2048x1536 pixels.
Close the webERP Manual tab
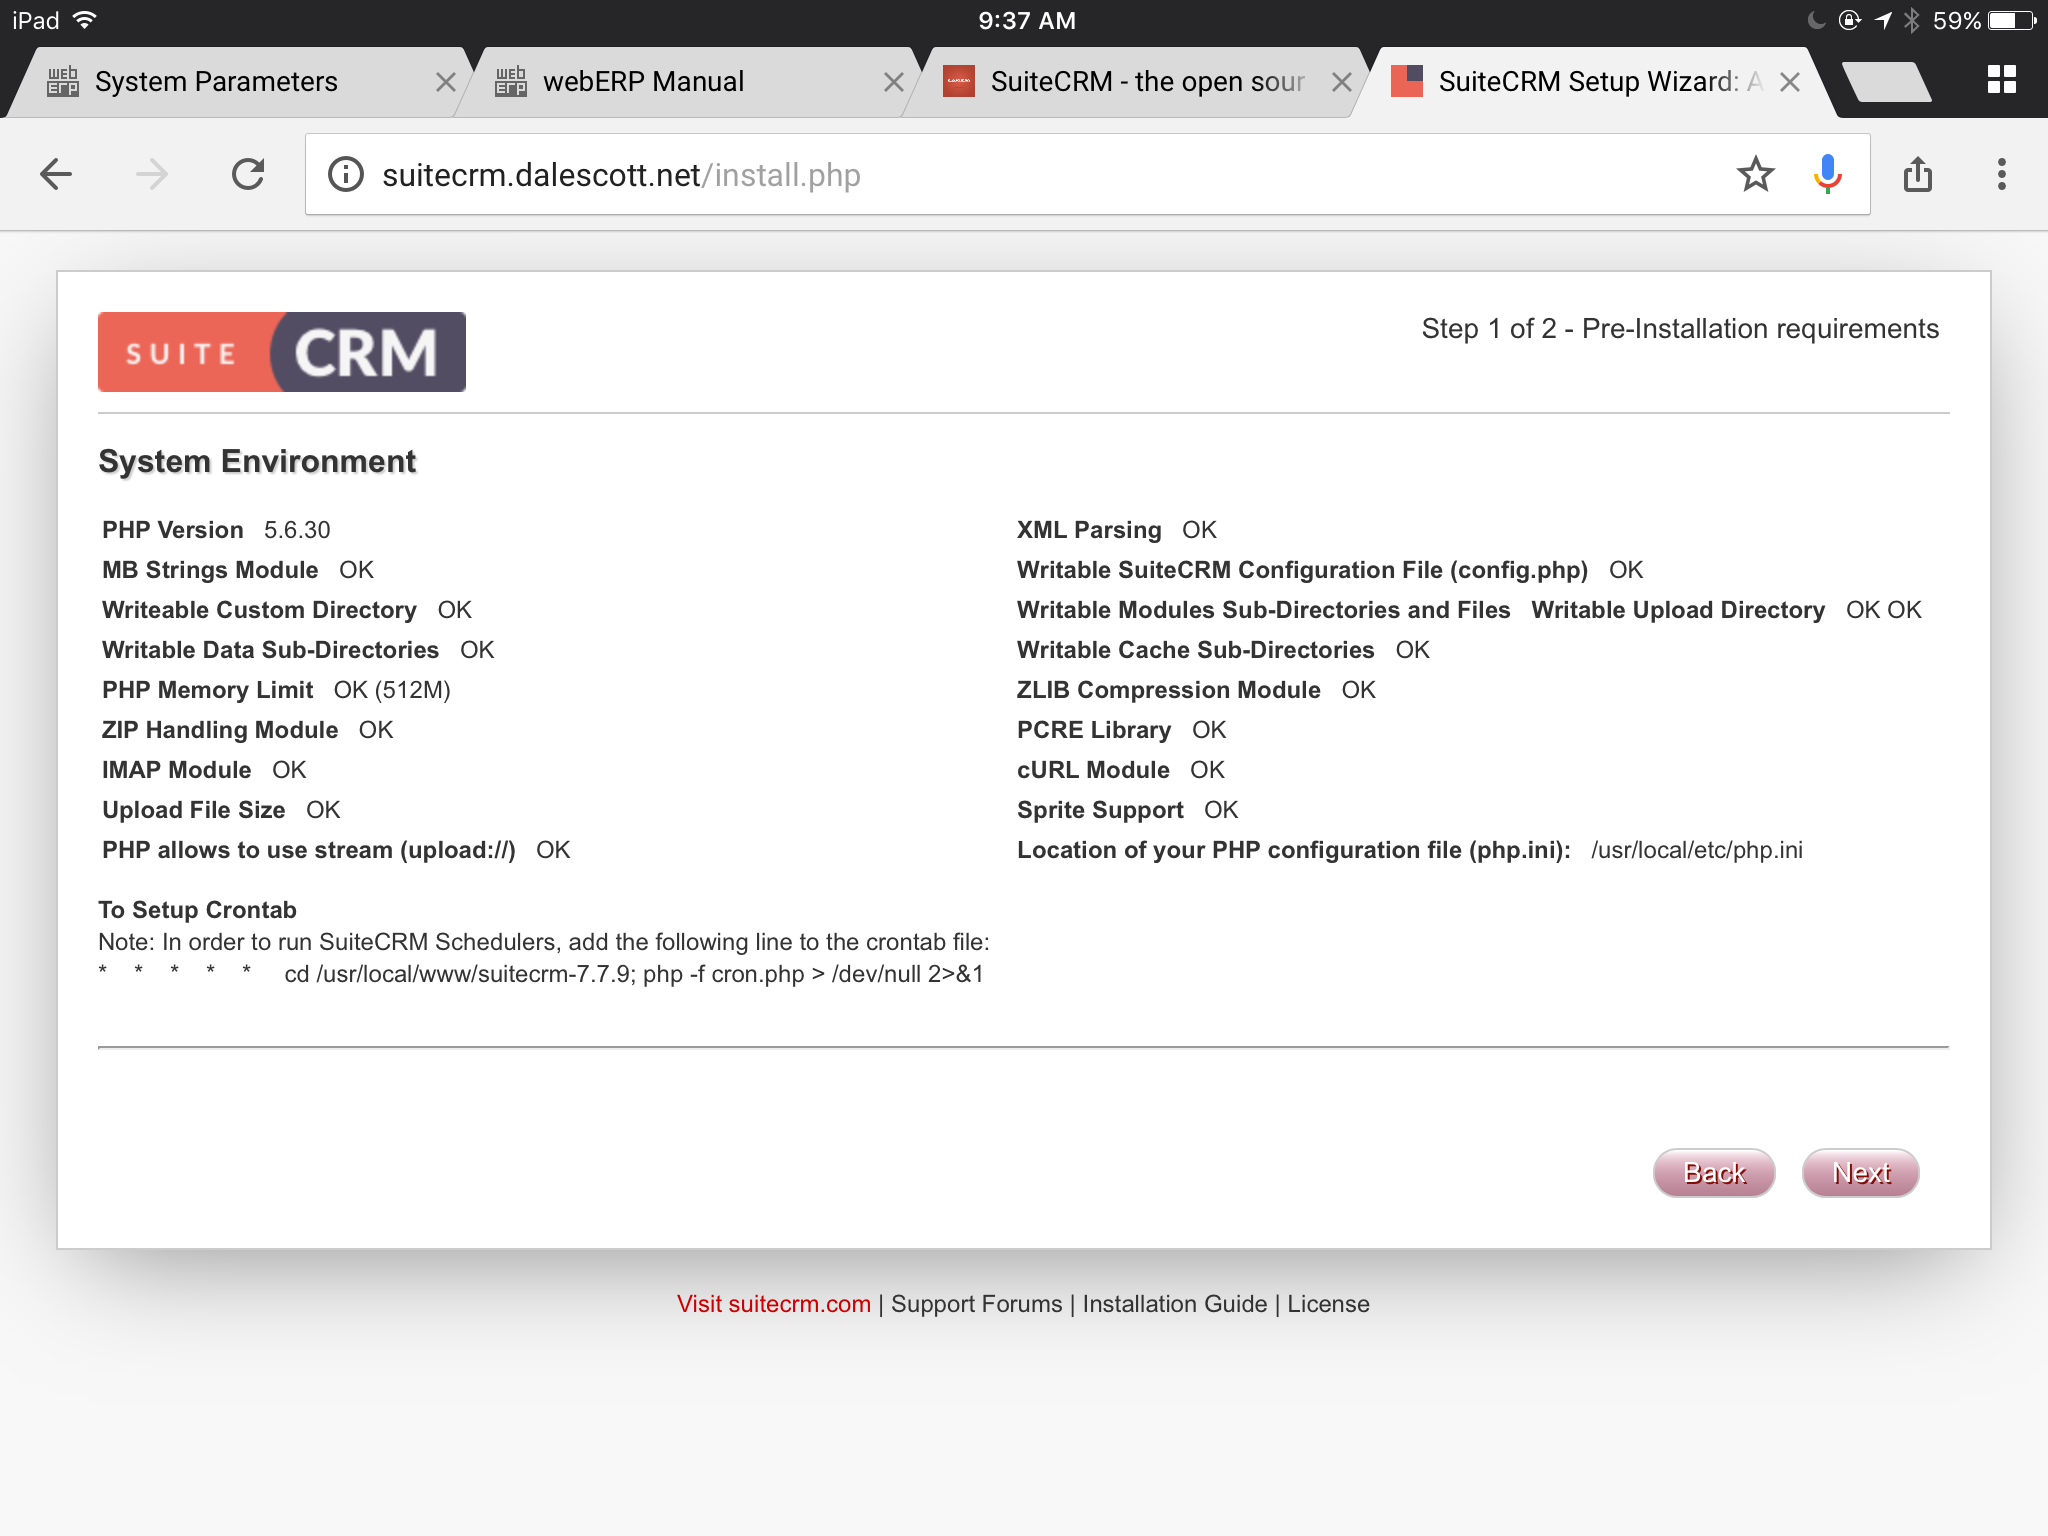click(894, 82)
